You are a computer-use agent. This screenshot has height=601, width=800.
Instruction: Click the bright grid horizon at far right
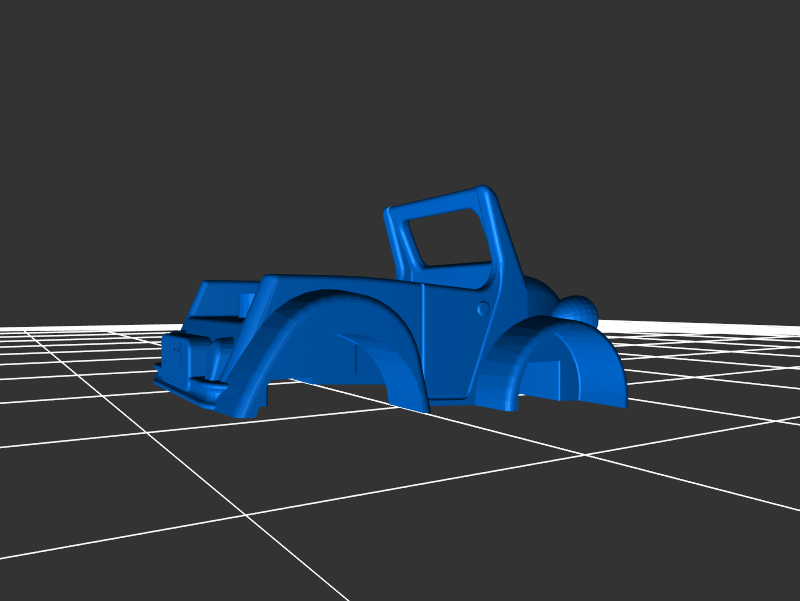coord(720,330)
